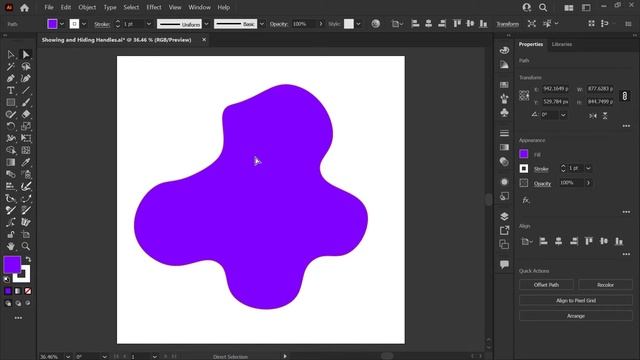
Task: Open graphic Style dropdown
Action: (358, 24)
